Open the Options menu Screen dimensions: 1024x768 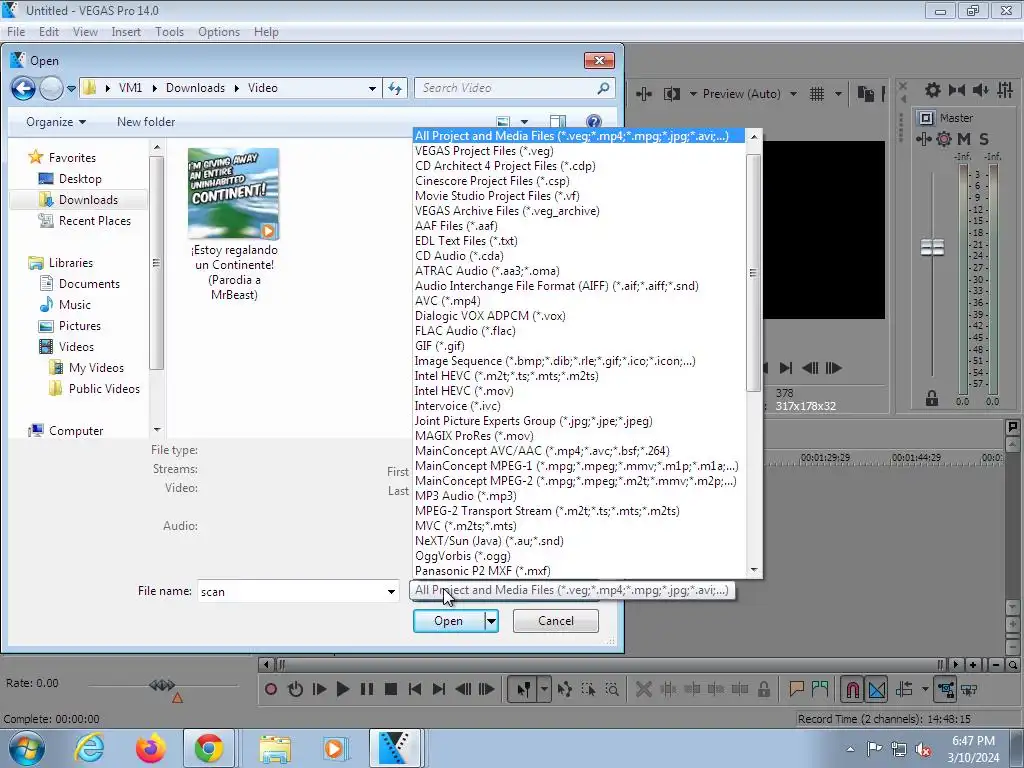pos(219,31)
